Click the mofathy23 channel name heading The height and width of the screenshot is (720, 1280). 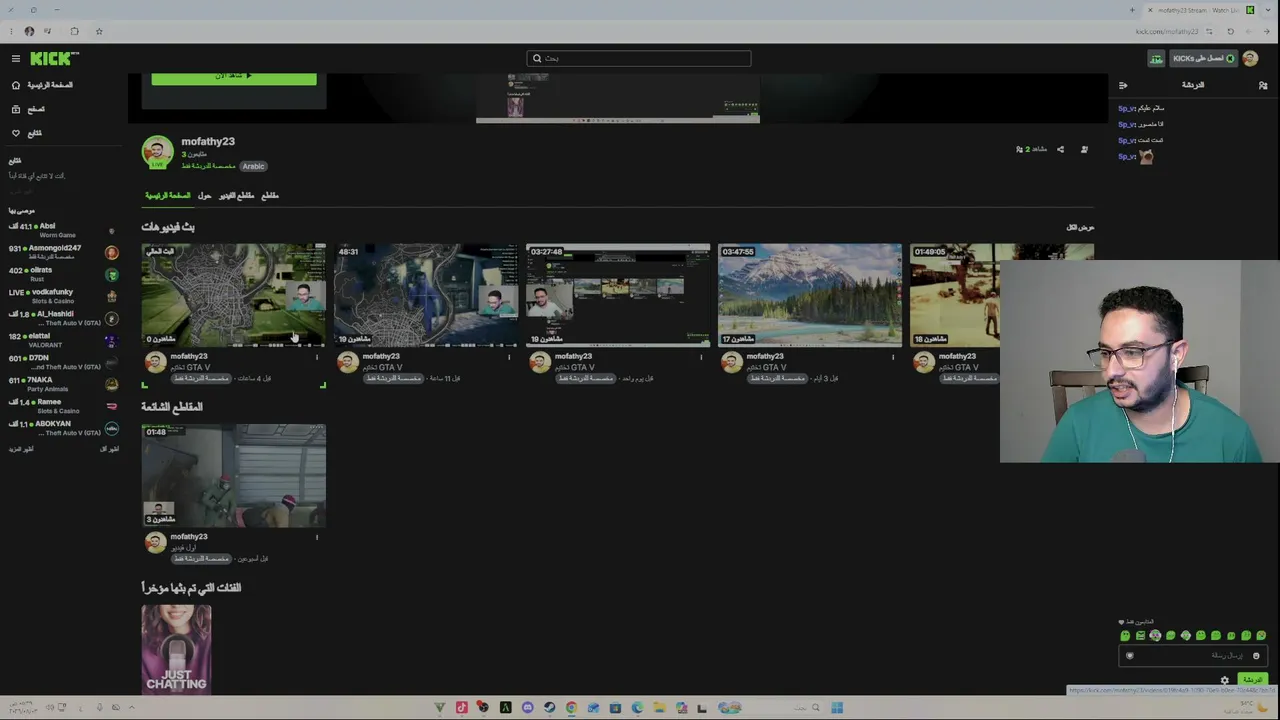(x=208, y=142)
